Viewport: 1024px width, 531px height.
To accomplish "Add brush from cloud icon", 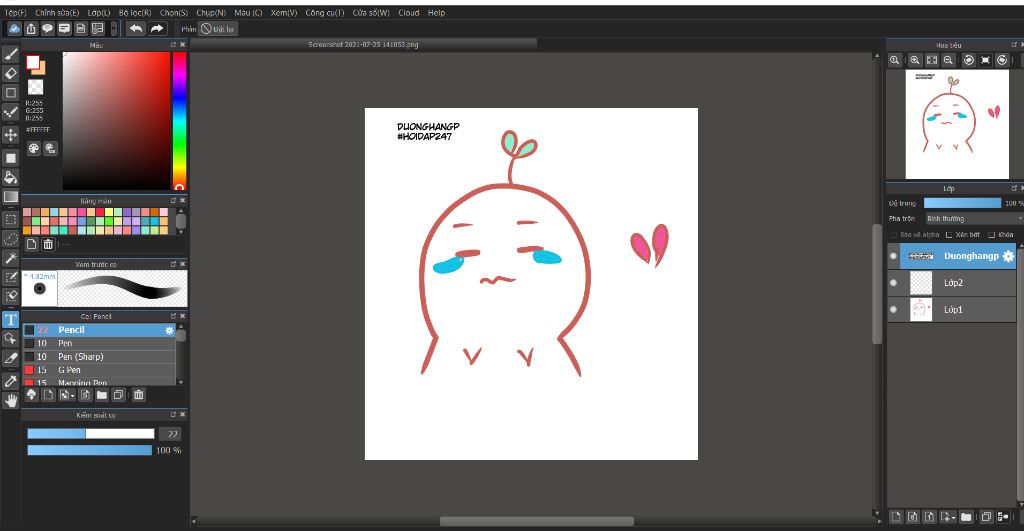I will tap(31, 394).
